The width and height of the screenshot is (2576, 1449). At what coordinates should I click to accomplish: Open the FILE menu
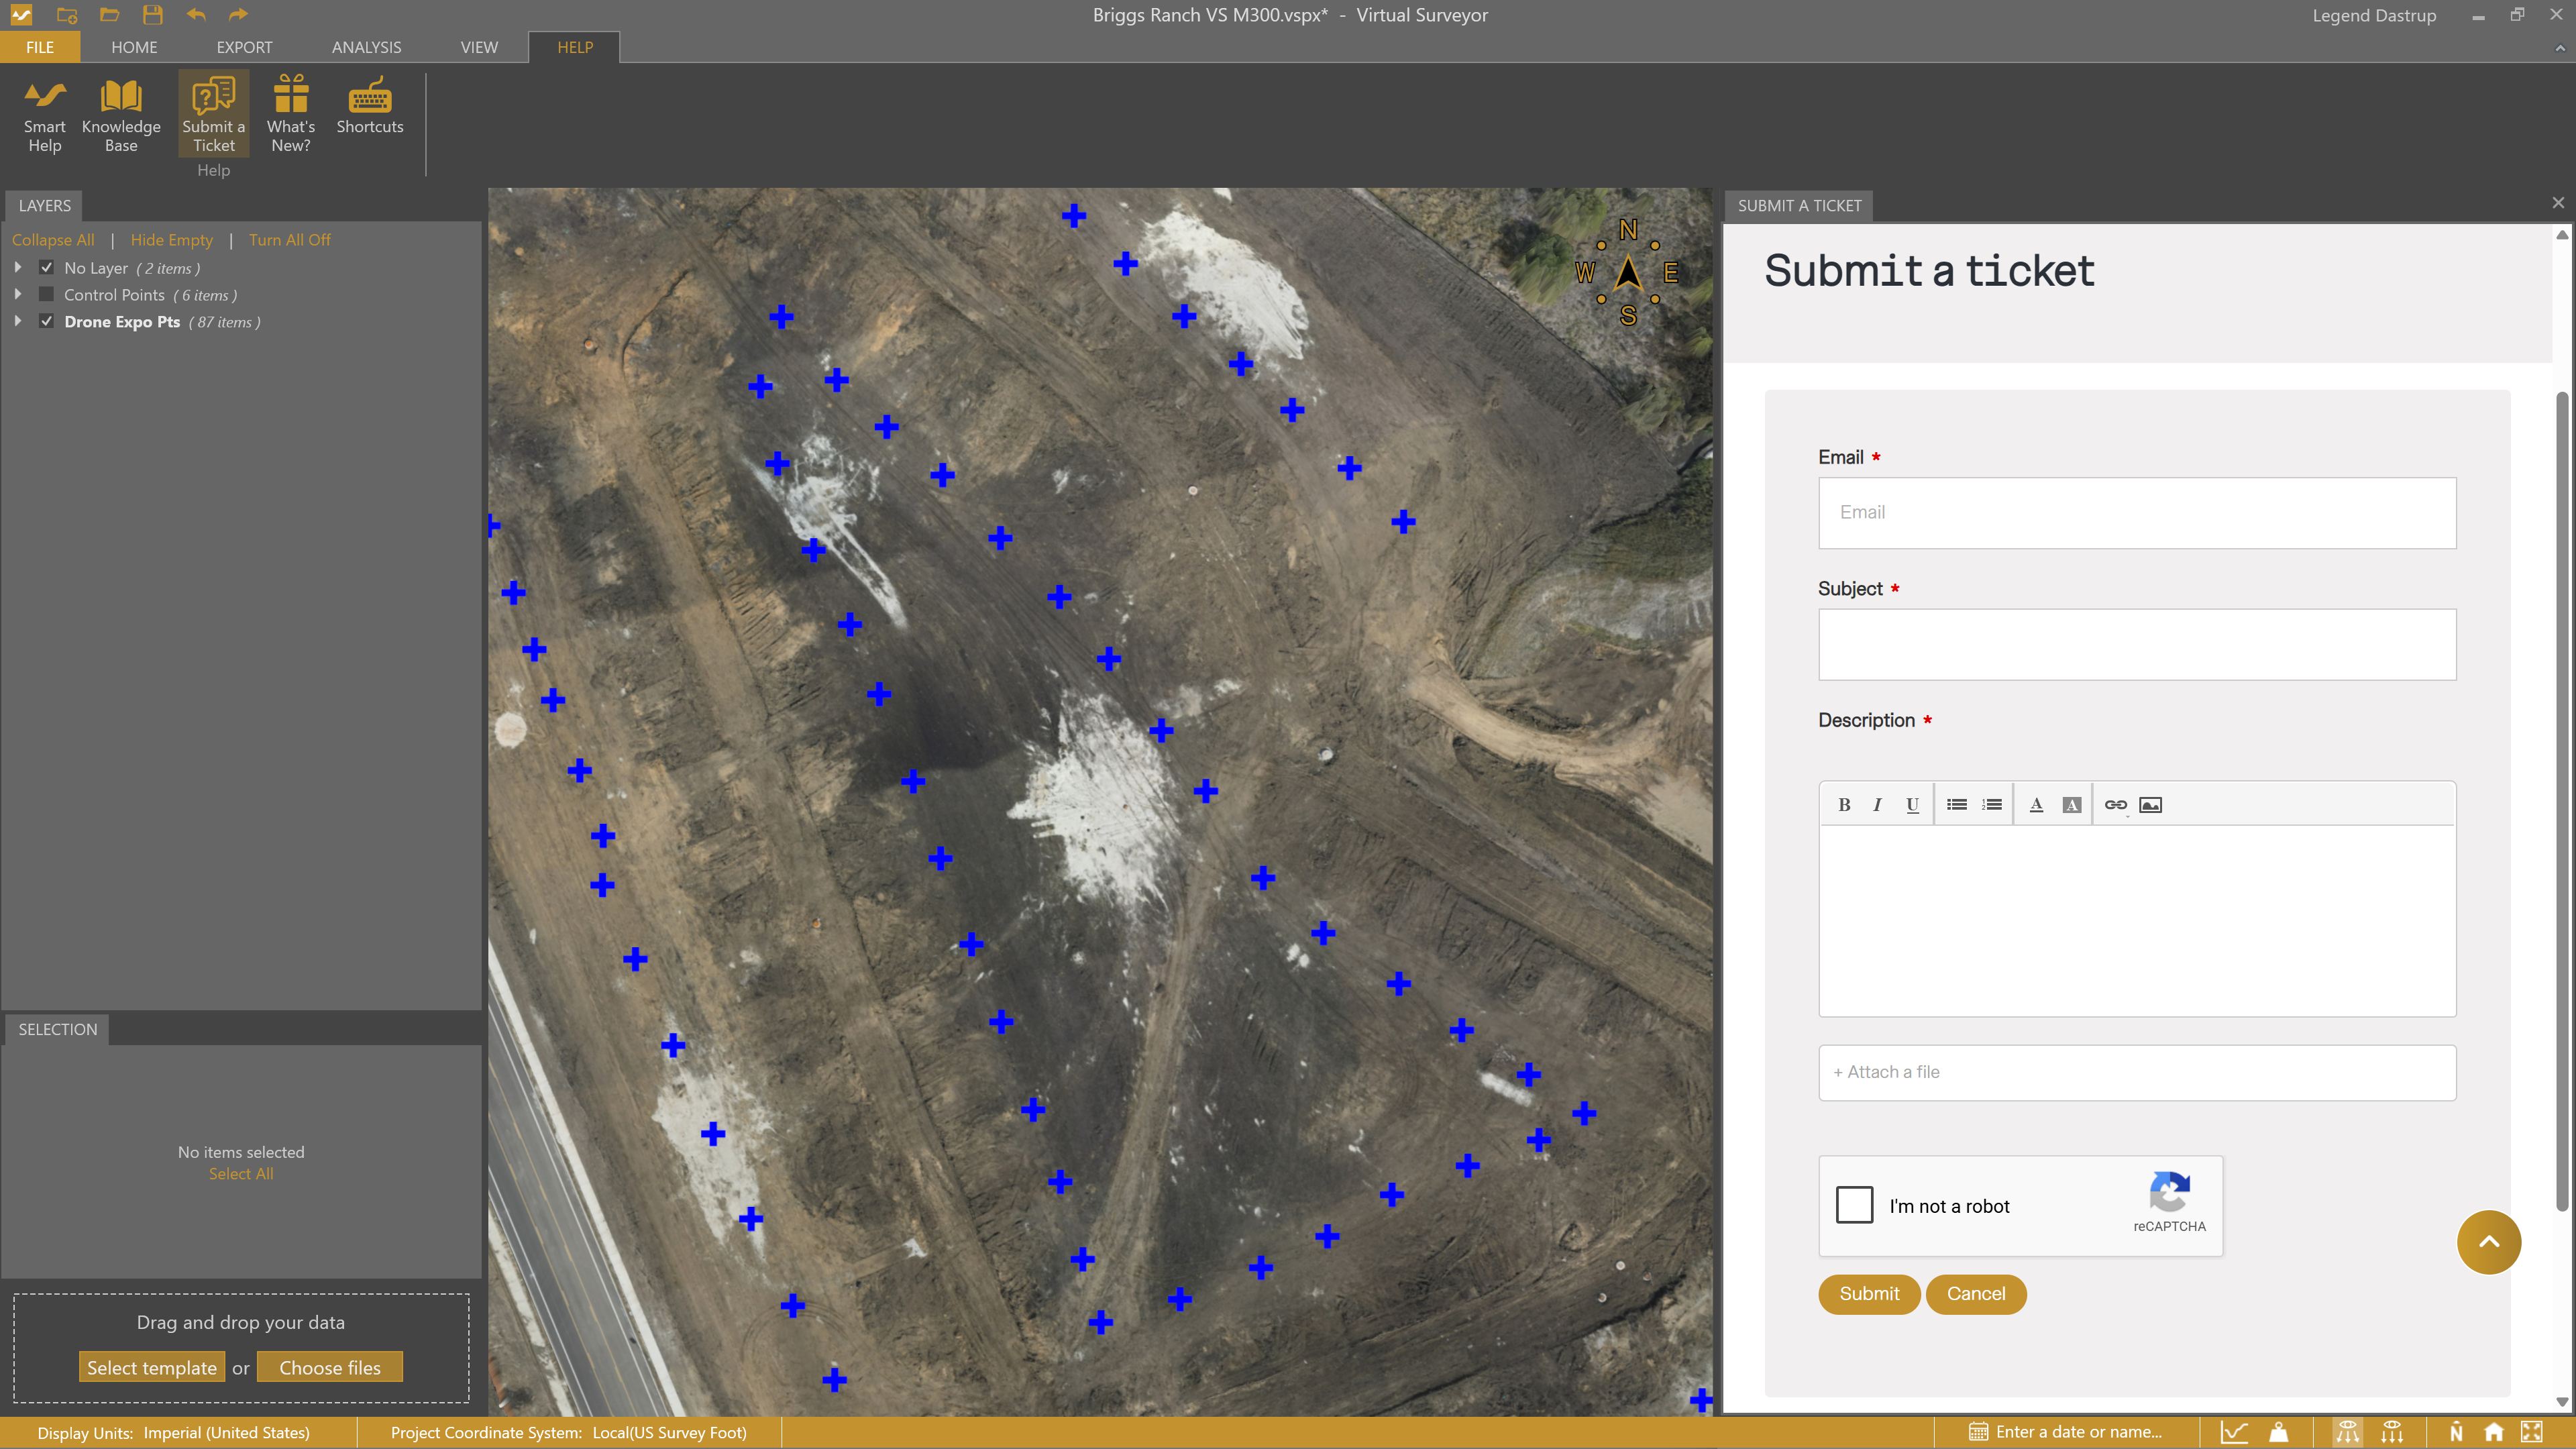[40, 47]
